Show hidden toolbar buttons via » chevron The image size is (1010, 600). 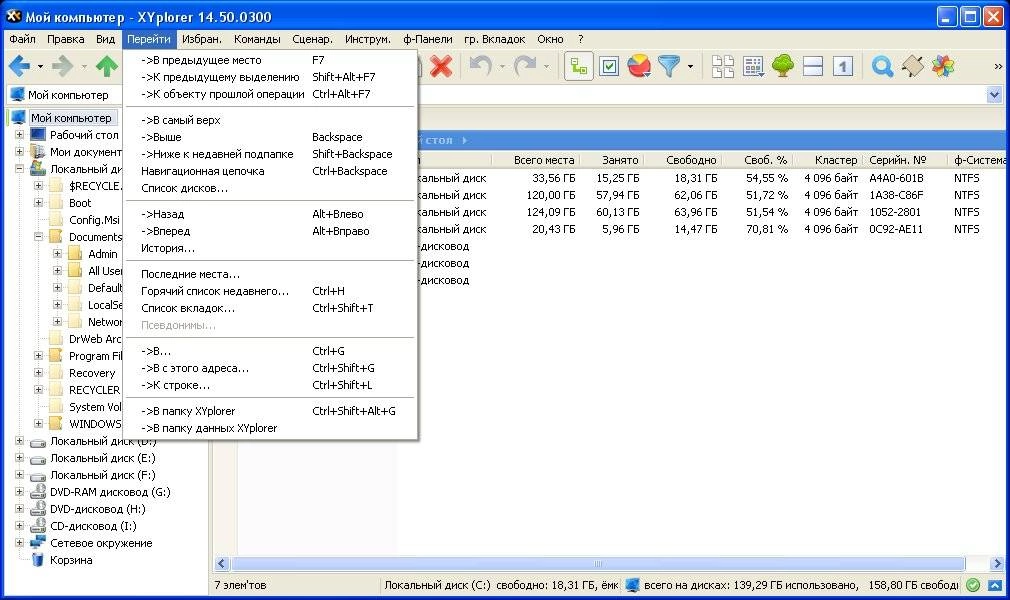(998, 66)
